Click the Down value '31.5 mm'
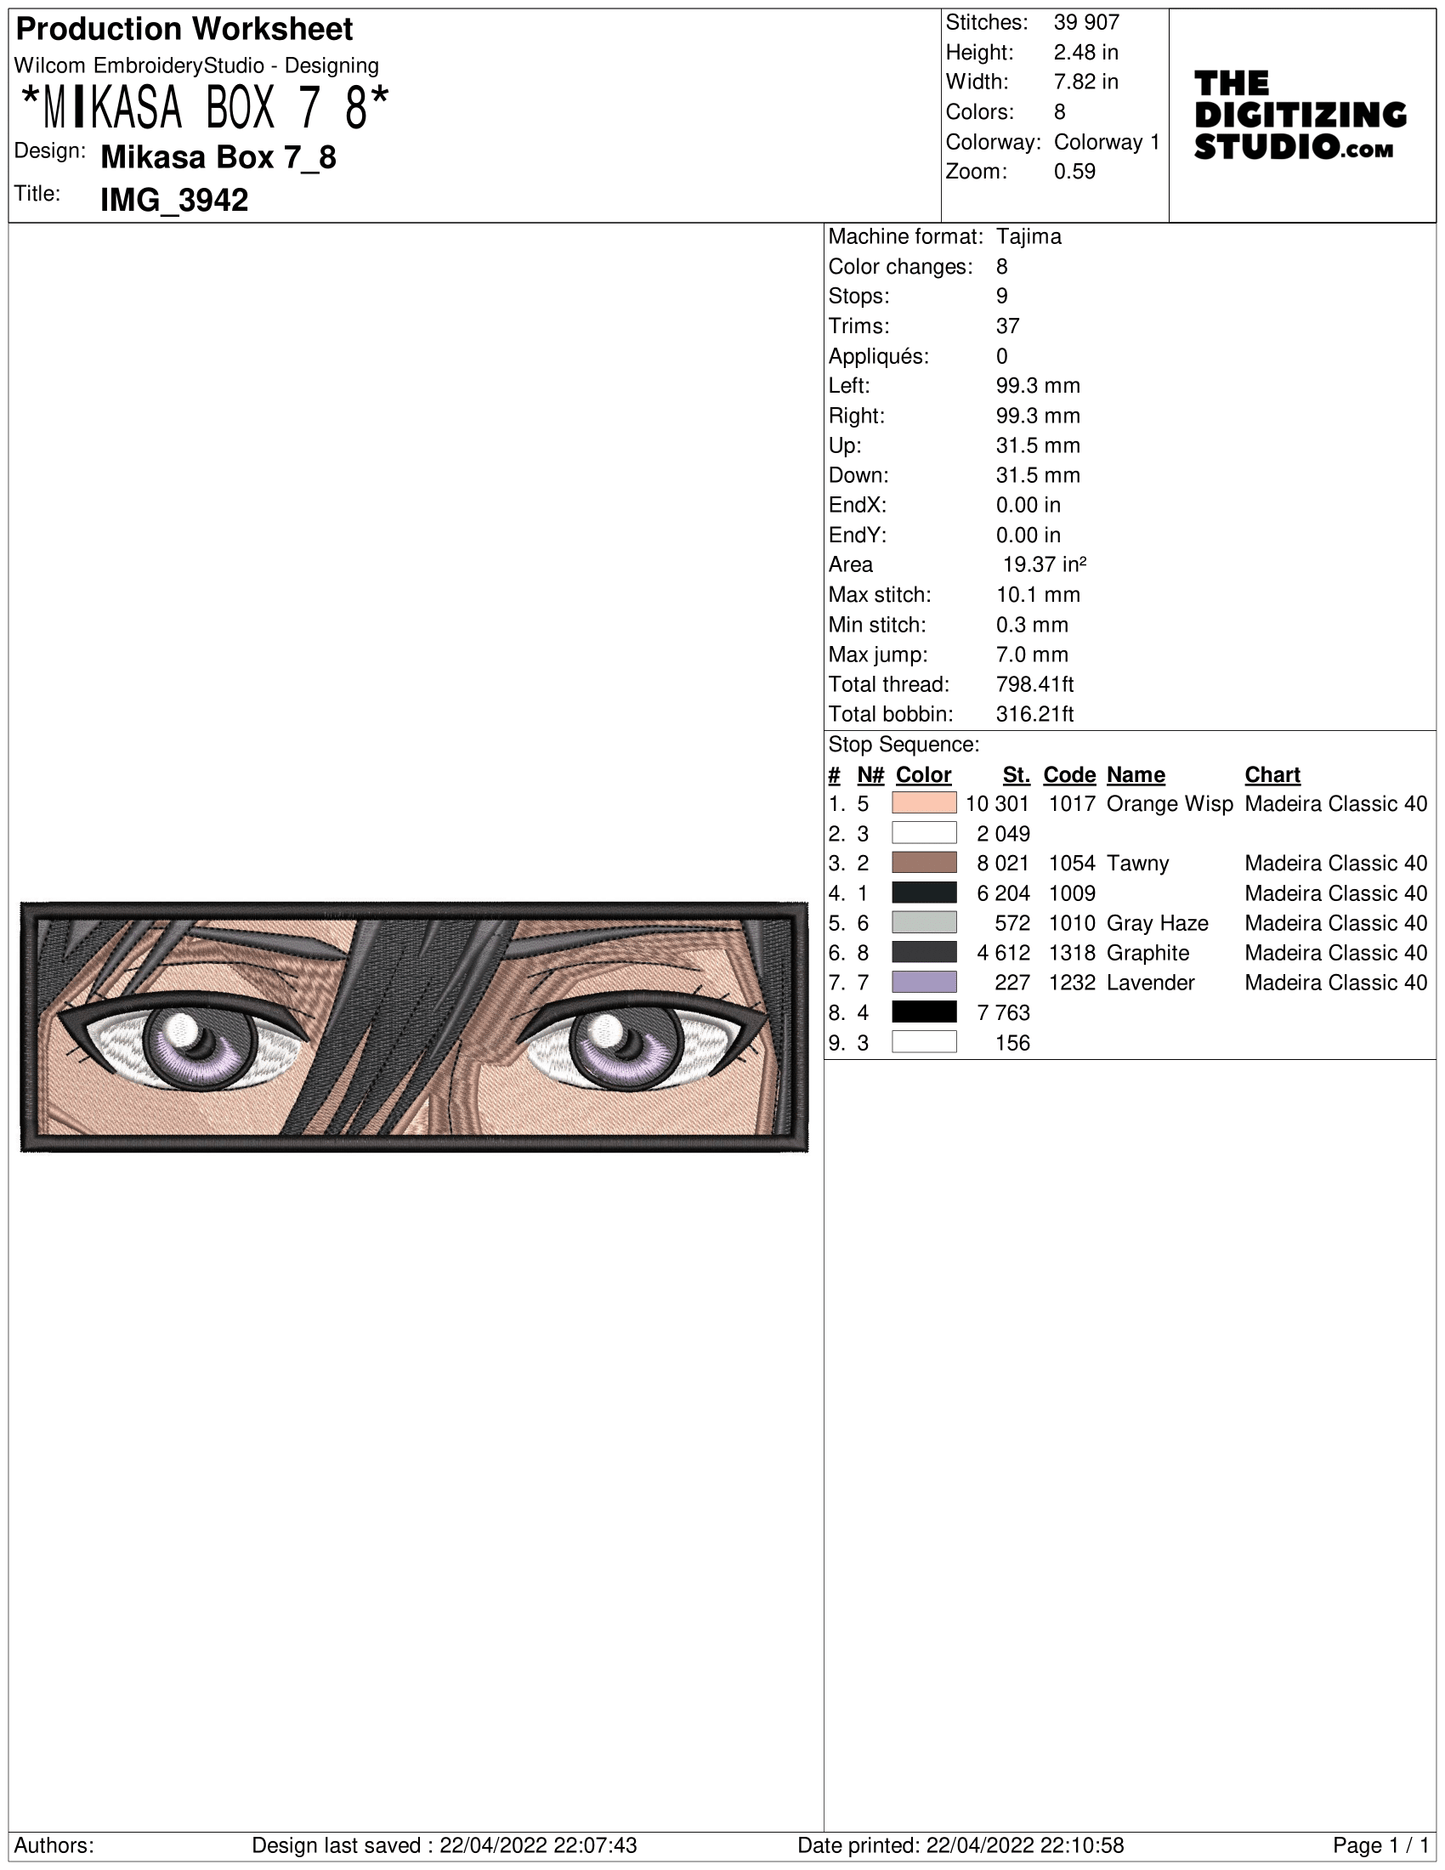 tap(1038, 476)
